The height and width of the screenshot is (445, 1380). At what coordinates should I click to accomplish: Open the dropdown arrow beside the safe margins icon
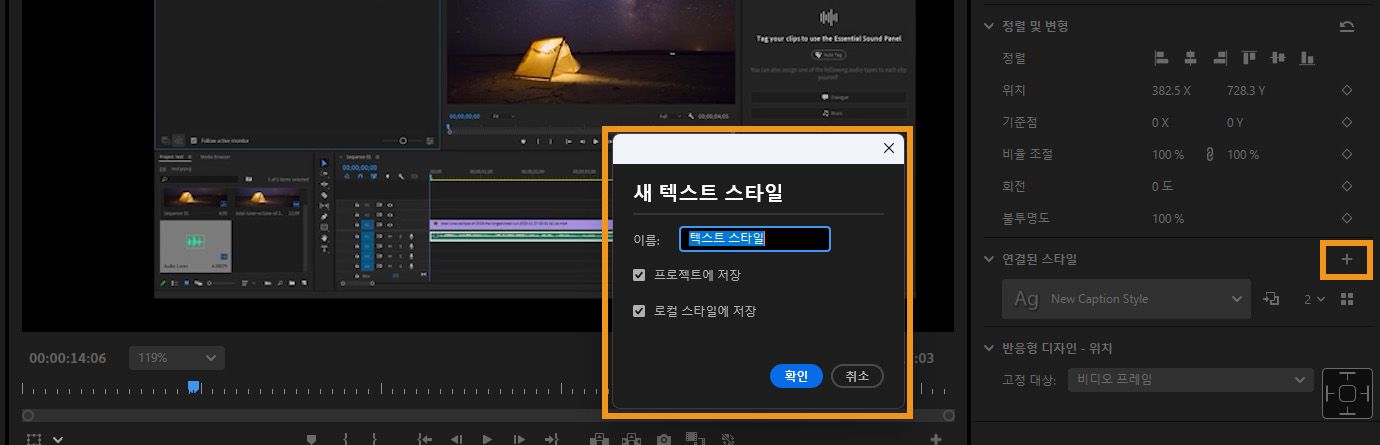(58, 439)
